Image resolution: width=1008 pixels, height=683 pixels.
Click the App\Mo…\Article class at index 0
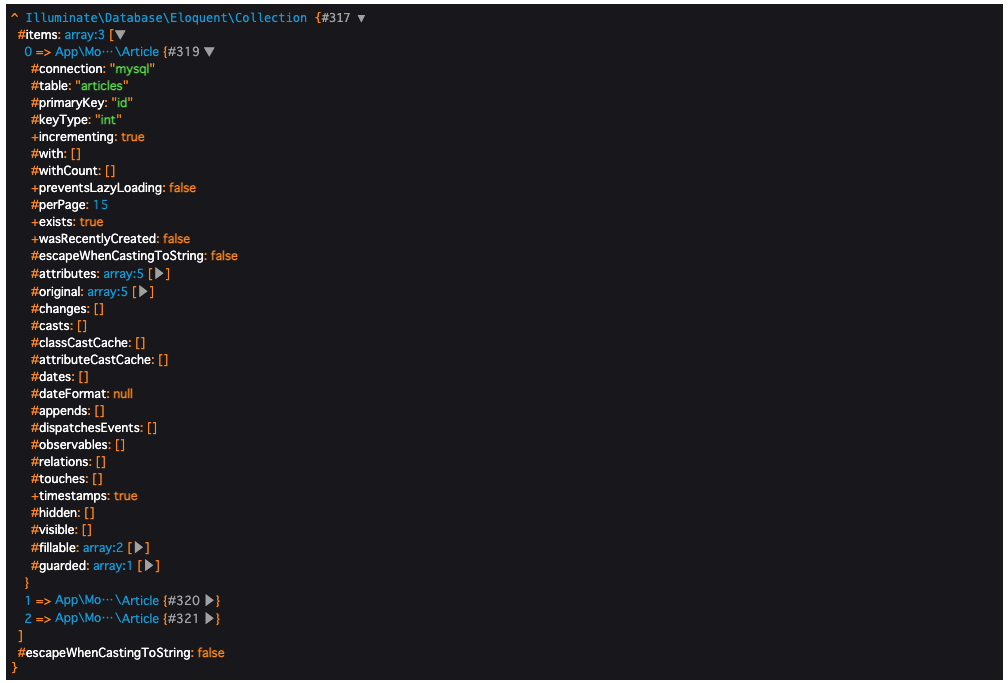tap(107, 51)
